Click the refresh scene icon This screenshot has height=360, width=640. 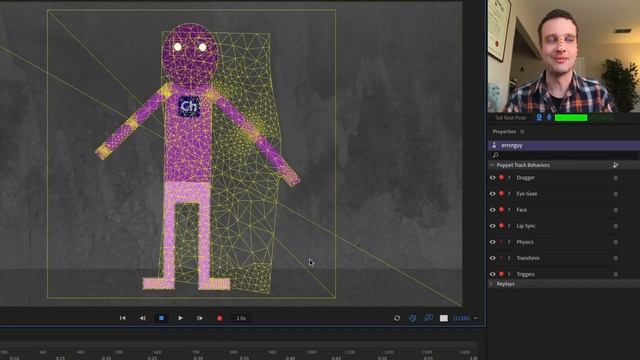pos(397,318)
